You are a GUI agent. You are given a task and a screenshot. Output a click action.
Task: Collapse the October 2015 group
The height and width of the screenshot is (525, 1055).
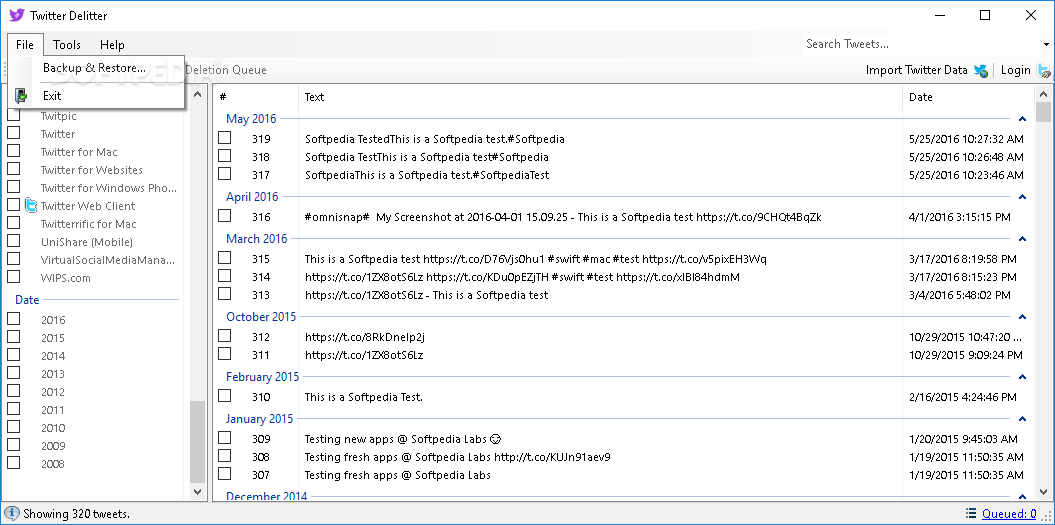(x=1023, y=317)
